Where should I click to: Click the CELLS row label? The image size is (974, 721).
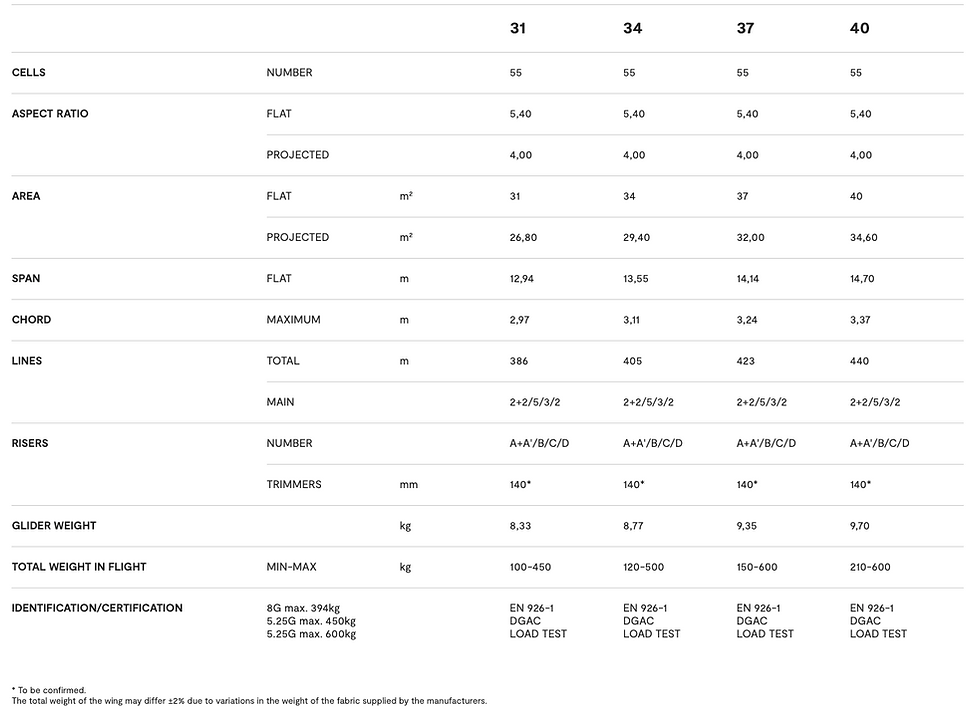[29, 73]
